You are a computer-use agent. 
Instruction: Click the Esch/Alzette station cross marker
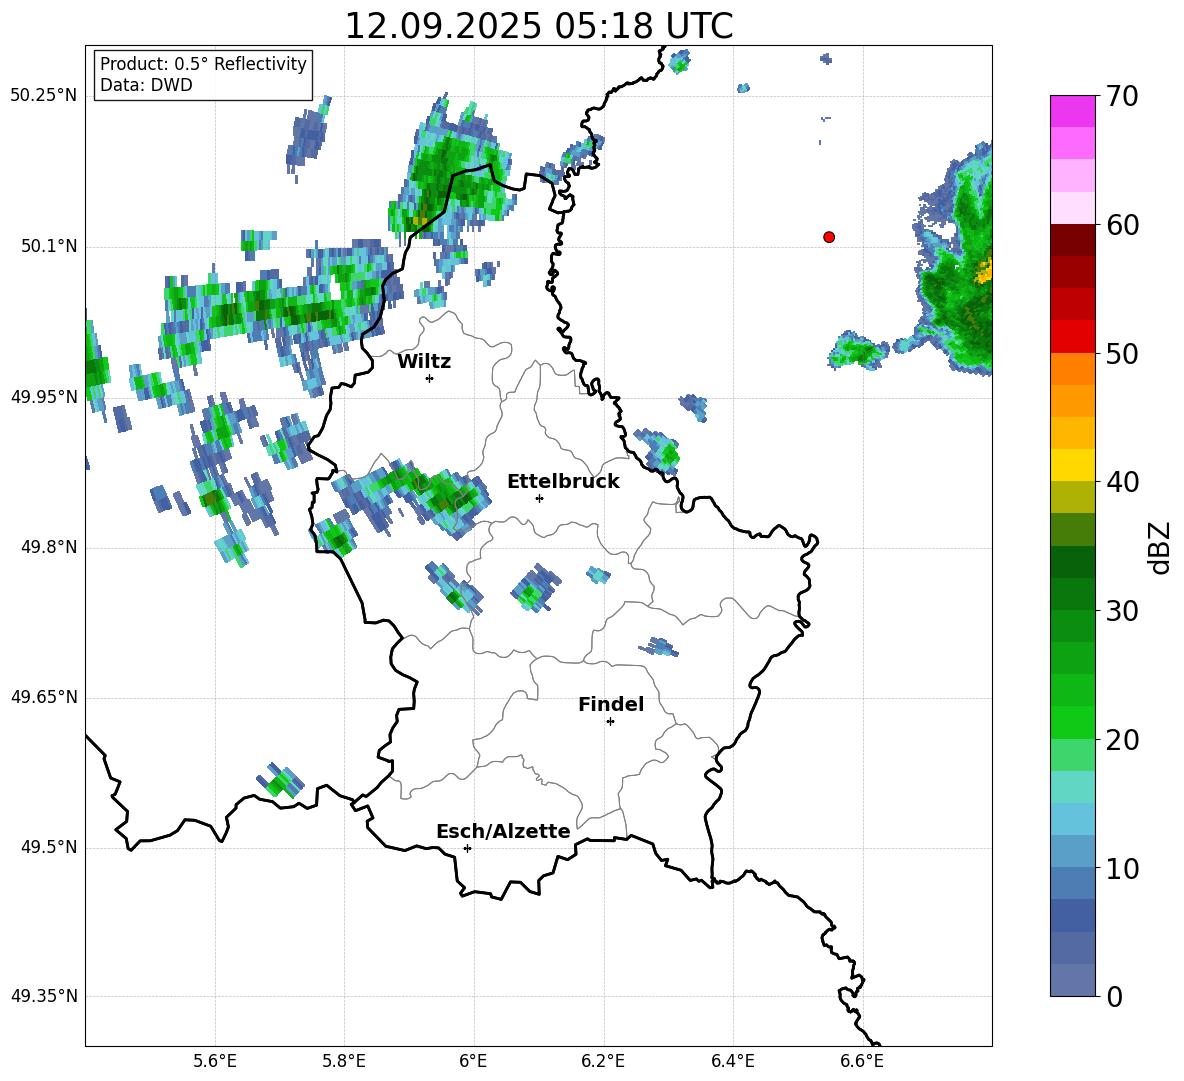coord(467,848)
